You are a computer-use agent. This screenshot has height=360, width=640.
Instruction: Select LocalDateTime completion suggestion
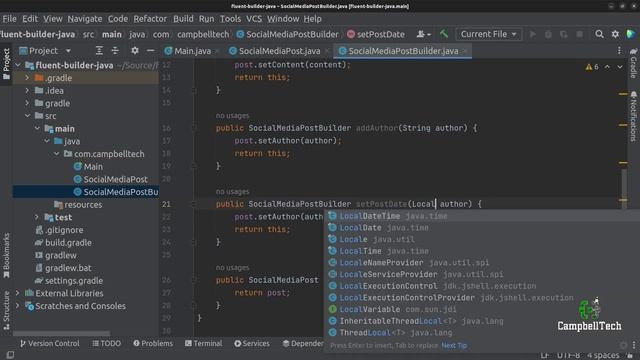pos(482,216)
